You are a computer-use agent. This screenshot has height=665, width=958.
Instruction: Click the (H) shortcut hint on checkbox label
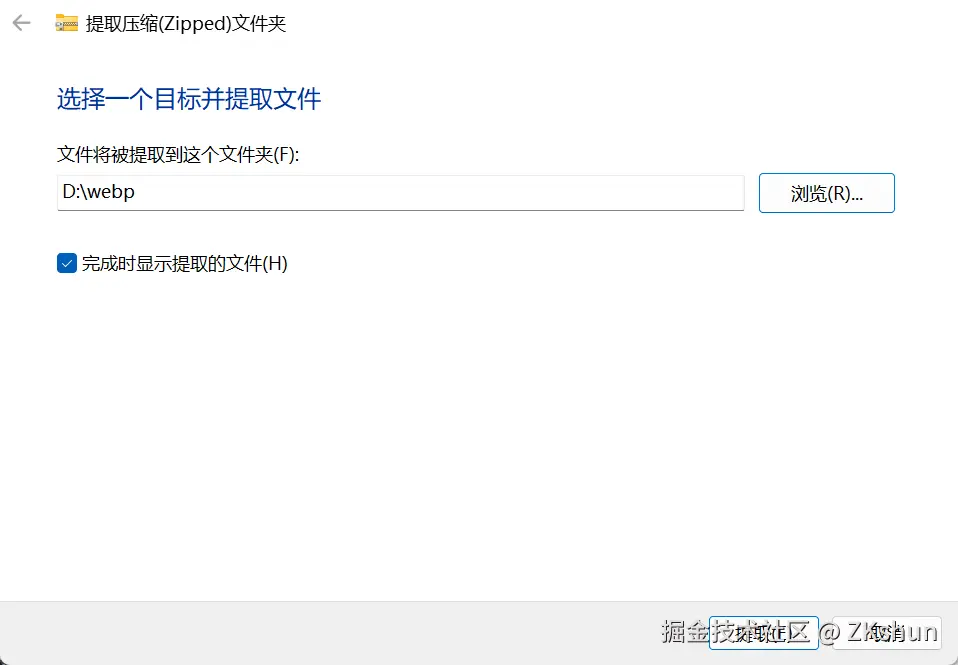(275, 263)
